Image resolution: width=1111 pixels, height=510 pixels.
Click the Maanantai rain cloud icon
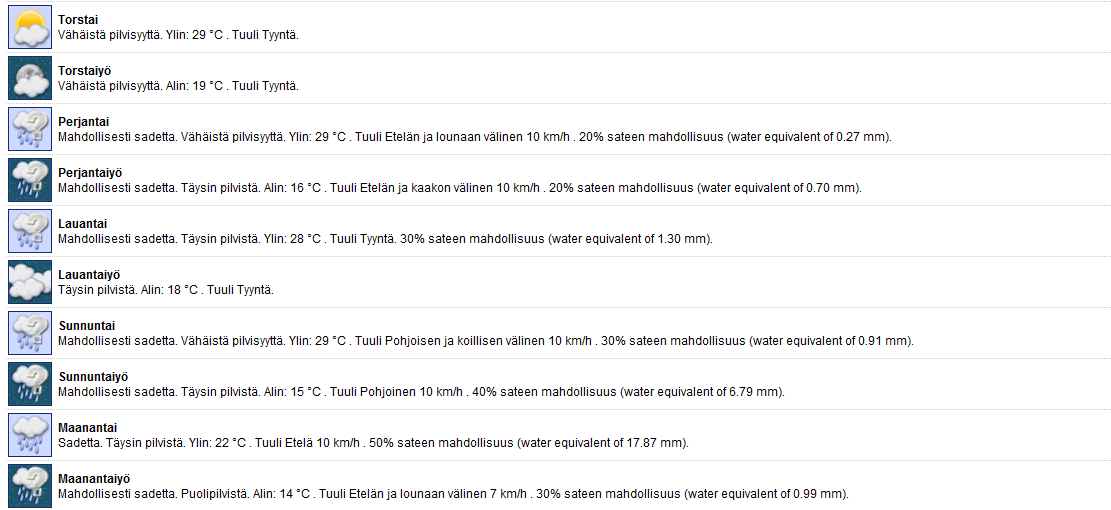tap(29, 435)
